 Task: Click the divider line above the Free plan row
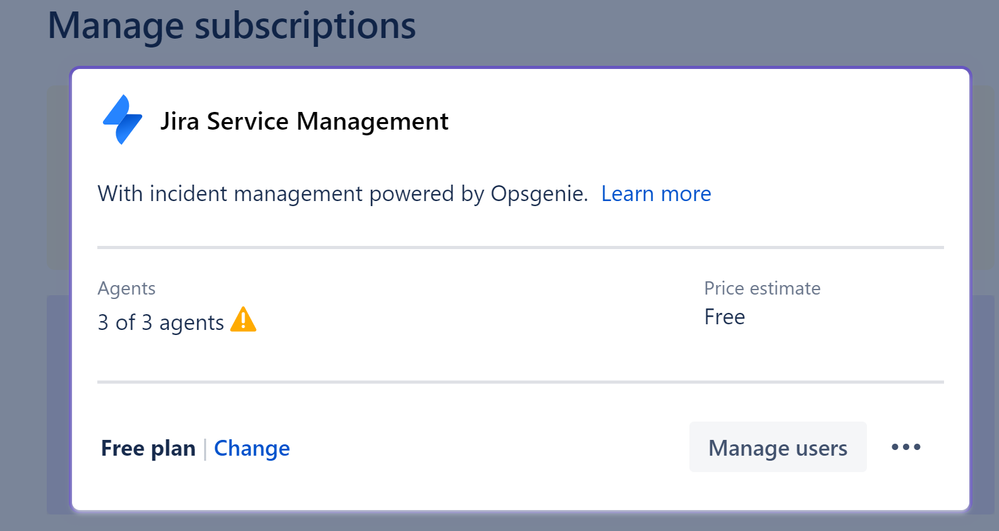coord(521,382)
